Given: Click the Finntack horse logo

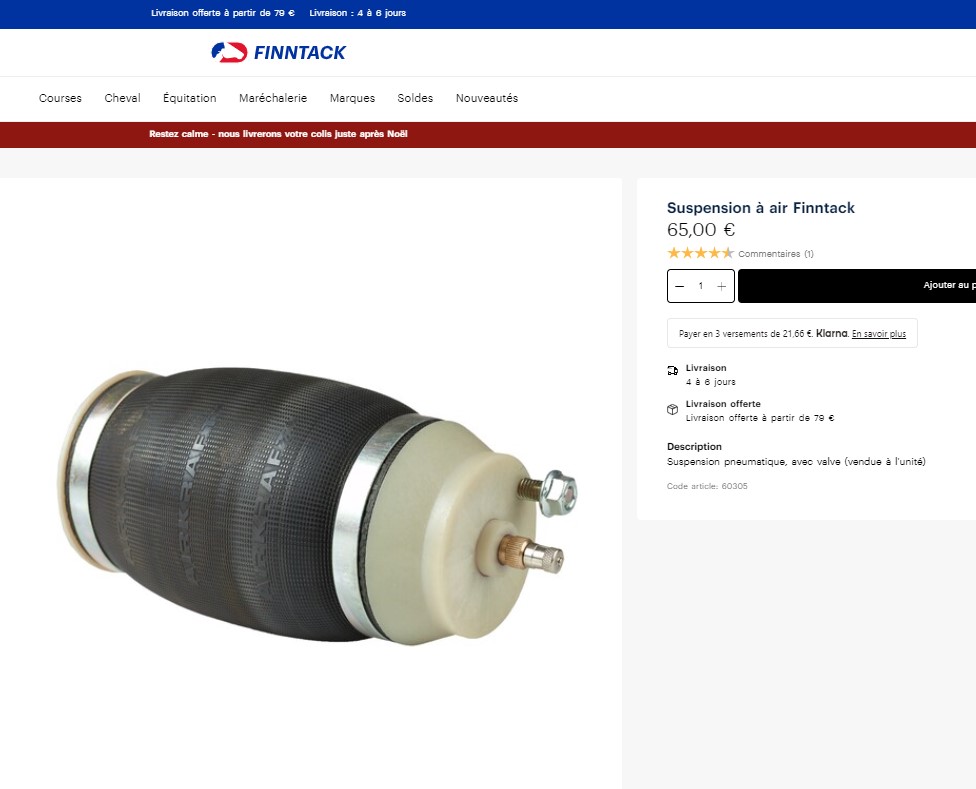Looking at the screenshot, I should point(229,52).
